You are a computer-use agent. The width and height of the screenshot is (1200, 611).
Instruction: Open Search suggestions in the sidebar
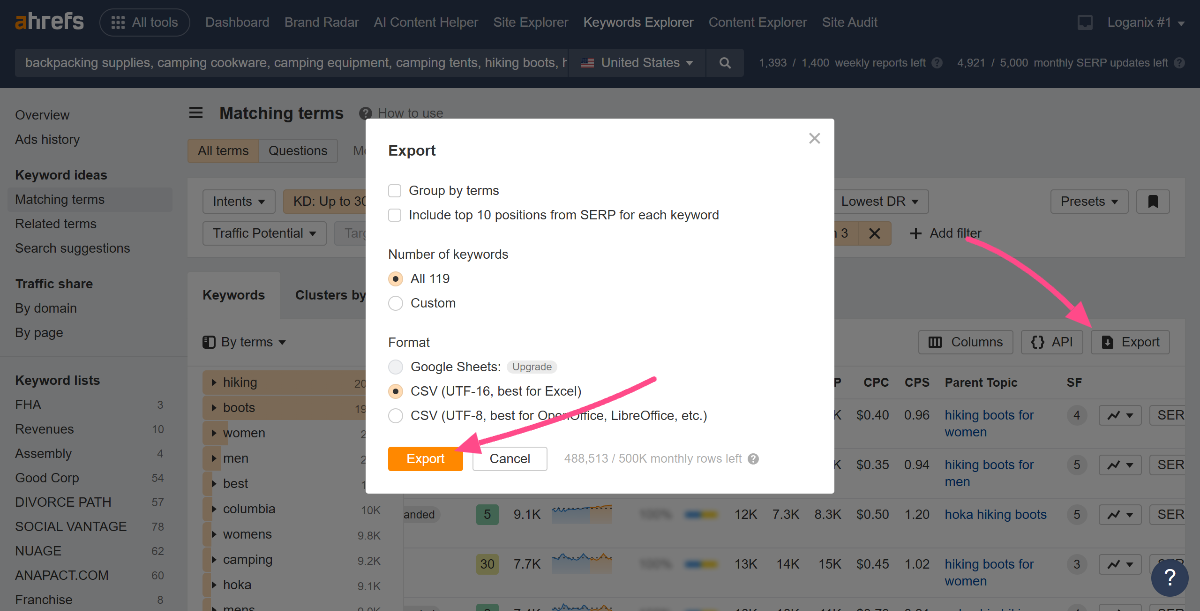pos(73,248)
